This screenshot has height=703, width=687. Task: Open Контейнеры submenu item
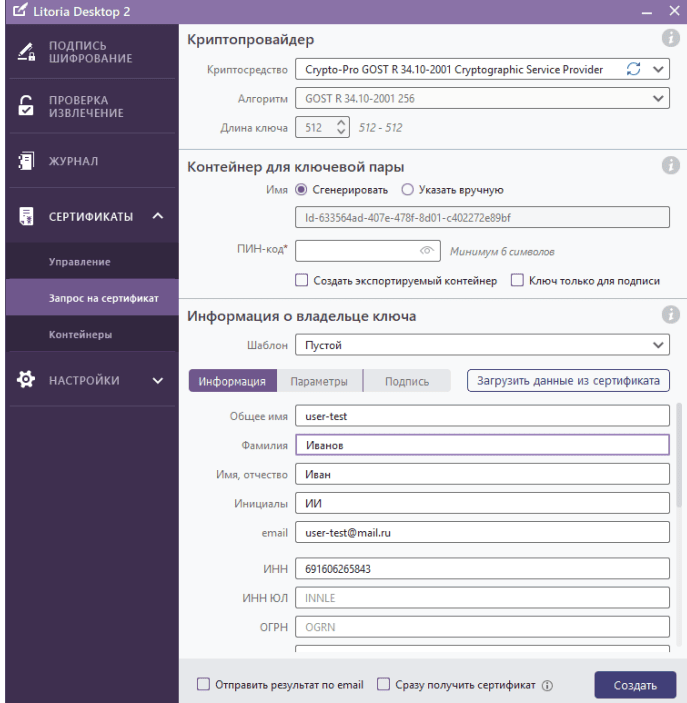click(80, 335)
